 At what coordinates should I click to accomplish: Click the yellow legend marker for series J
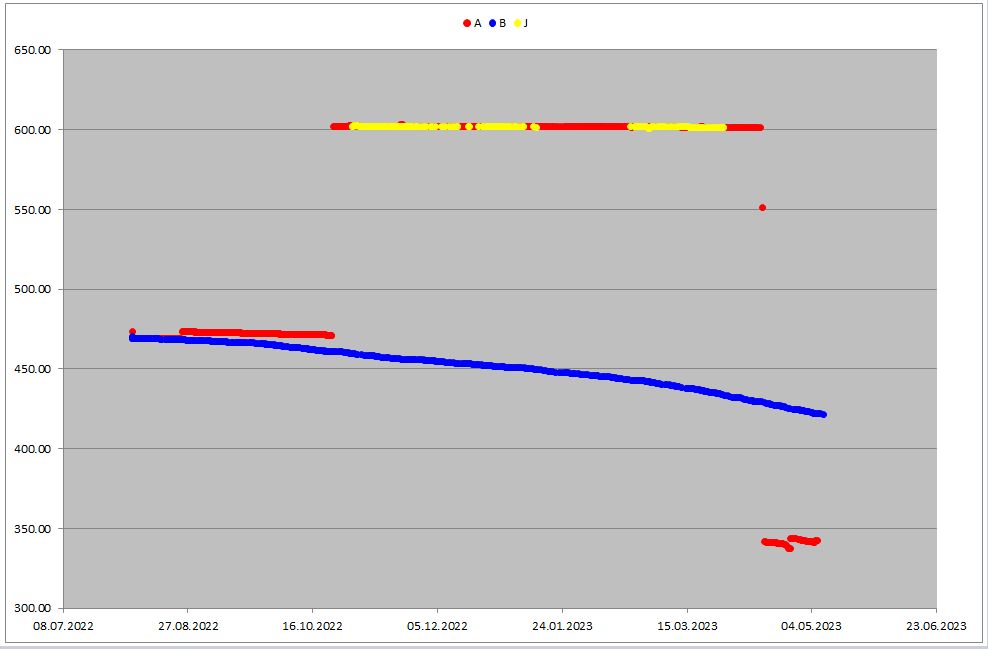tap(518, 23)
